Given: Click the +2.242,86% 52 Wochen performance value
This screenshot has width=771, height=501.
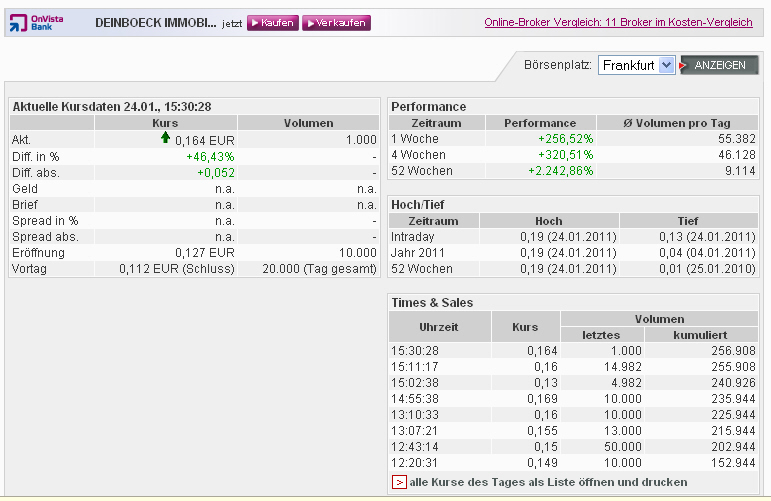Looking at the screenshot, I should click(x=560, y=171).
